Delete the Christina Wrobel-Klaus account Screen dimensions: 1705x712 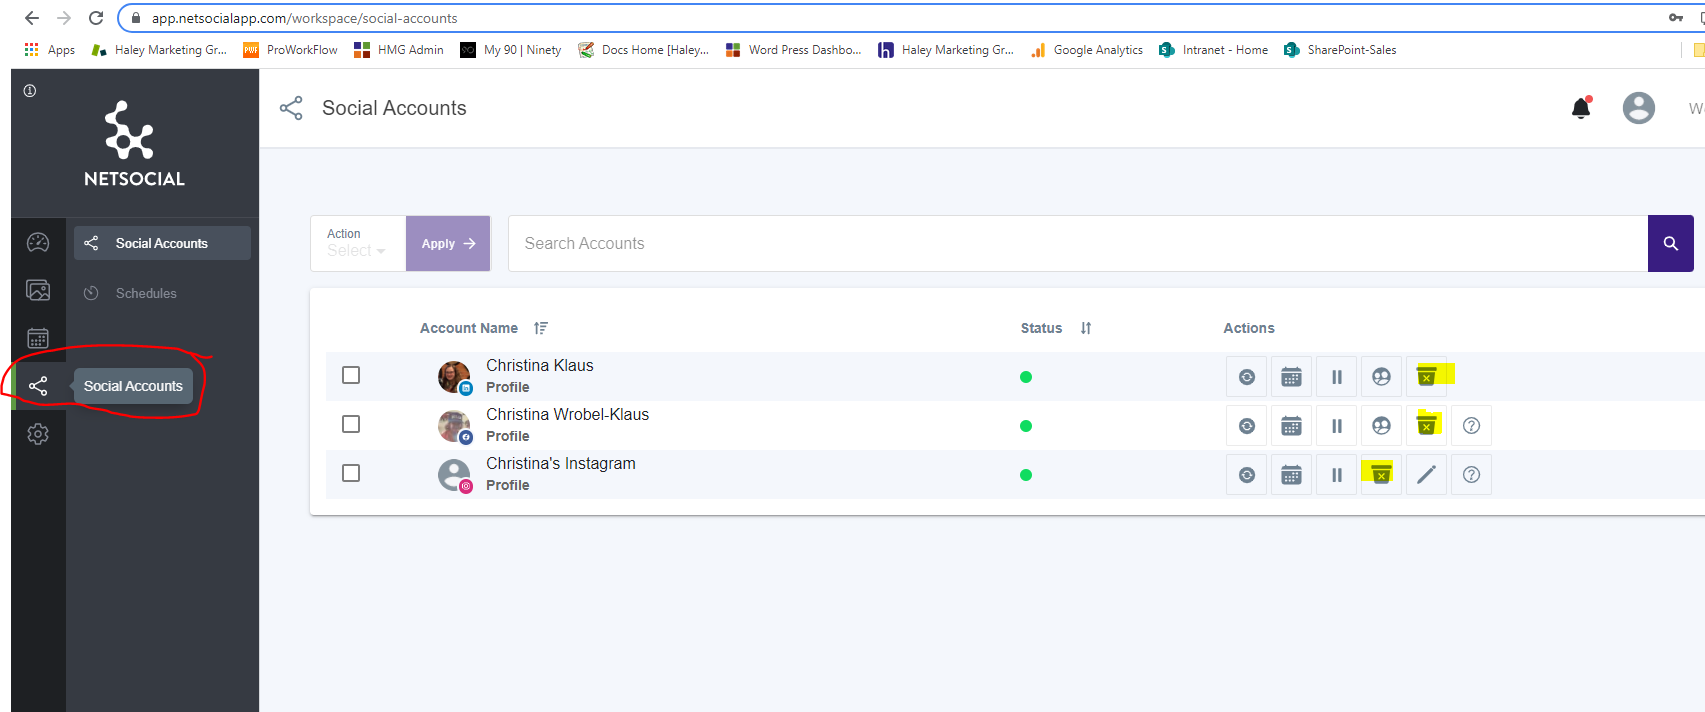point(1426,426)
